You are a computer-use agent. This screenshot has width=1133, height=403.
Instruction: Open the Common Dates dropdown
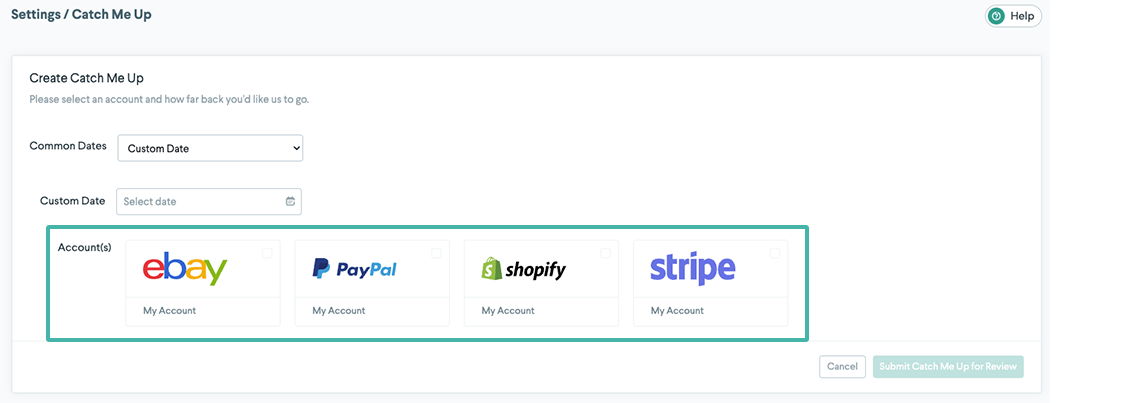coord(210,148)
